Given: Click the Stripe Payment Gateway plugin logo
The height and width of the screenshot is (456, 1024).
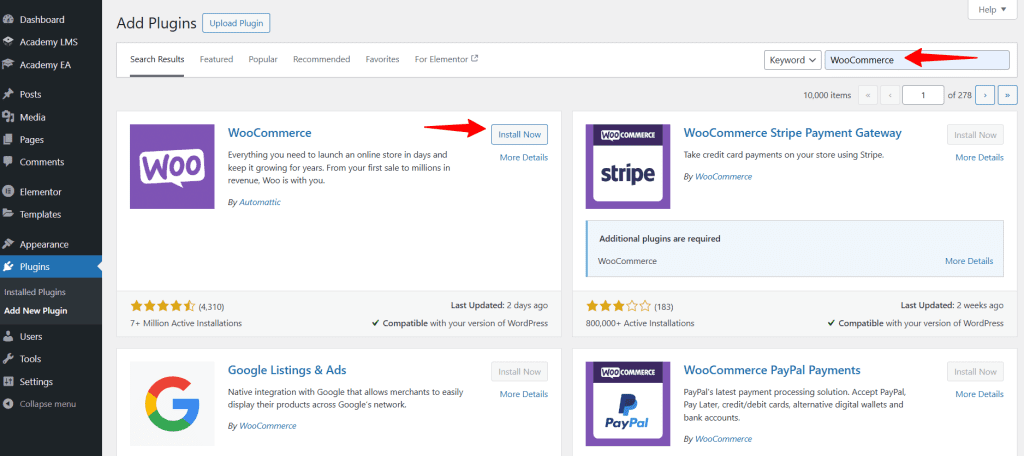Looking at the screenshot, I should pos(628,167).
